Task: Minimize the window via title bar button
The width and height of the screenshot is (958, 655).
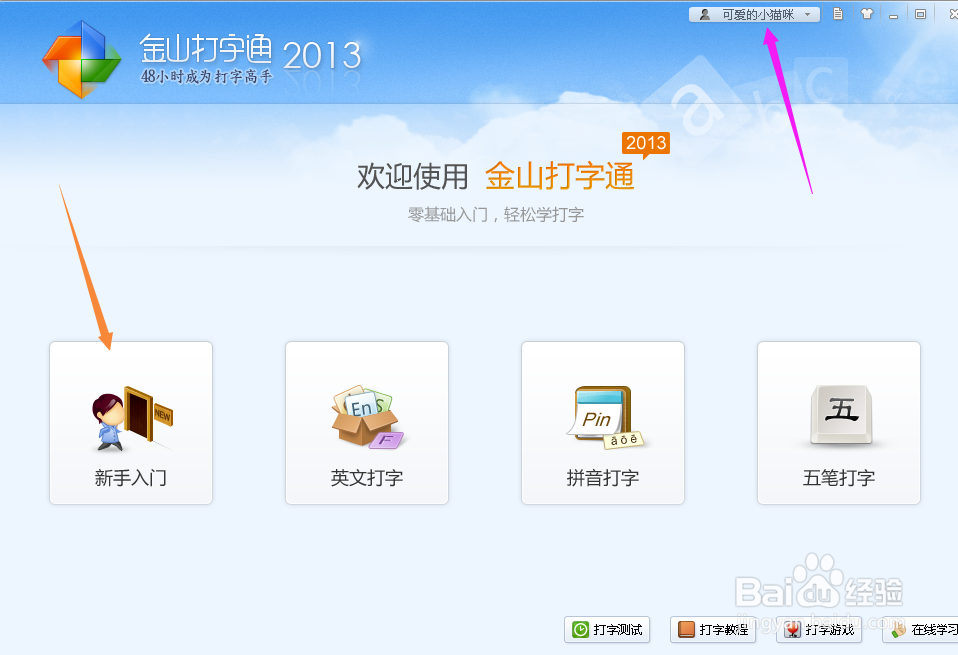Action: pos(893,15)
